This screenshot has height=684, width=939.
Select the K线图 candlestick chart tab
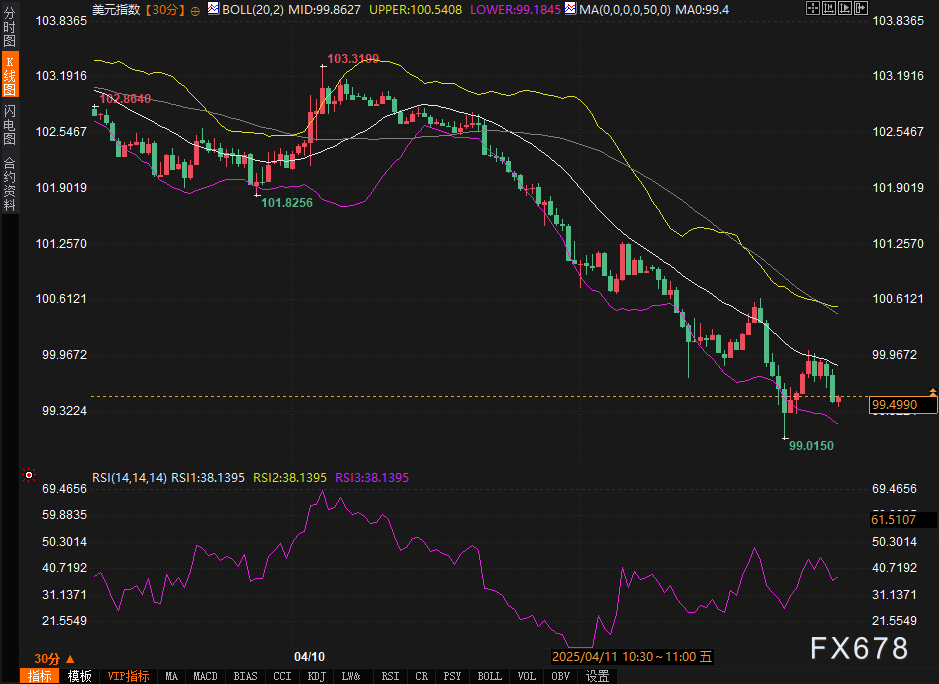[9, 76]
